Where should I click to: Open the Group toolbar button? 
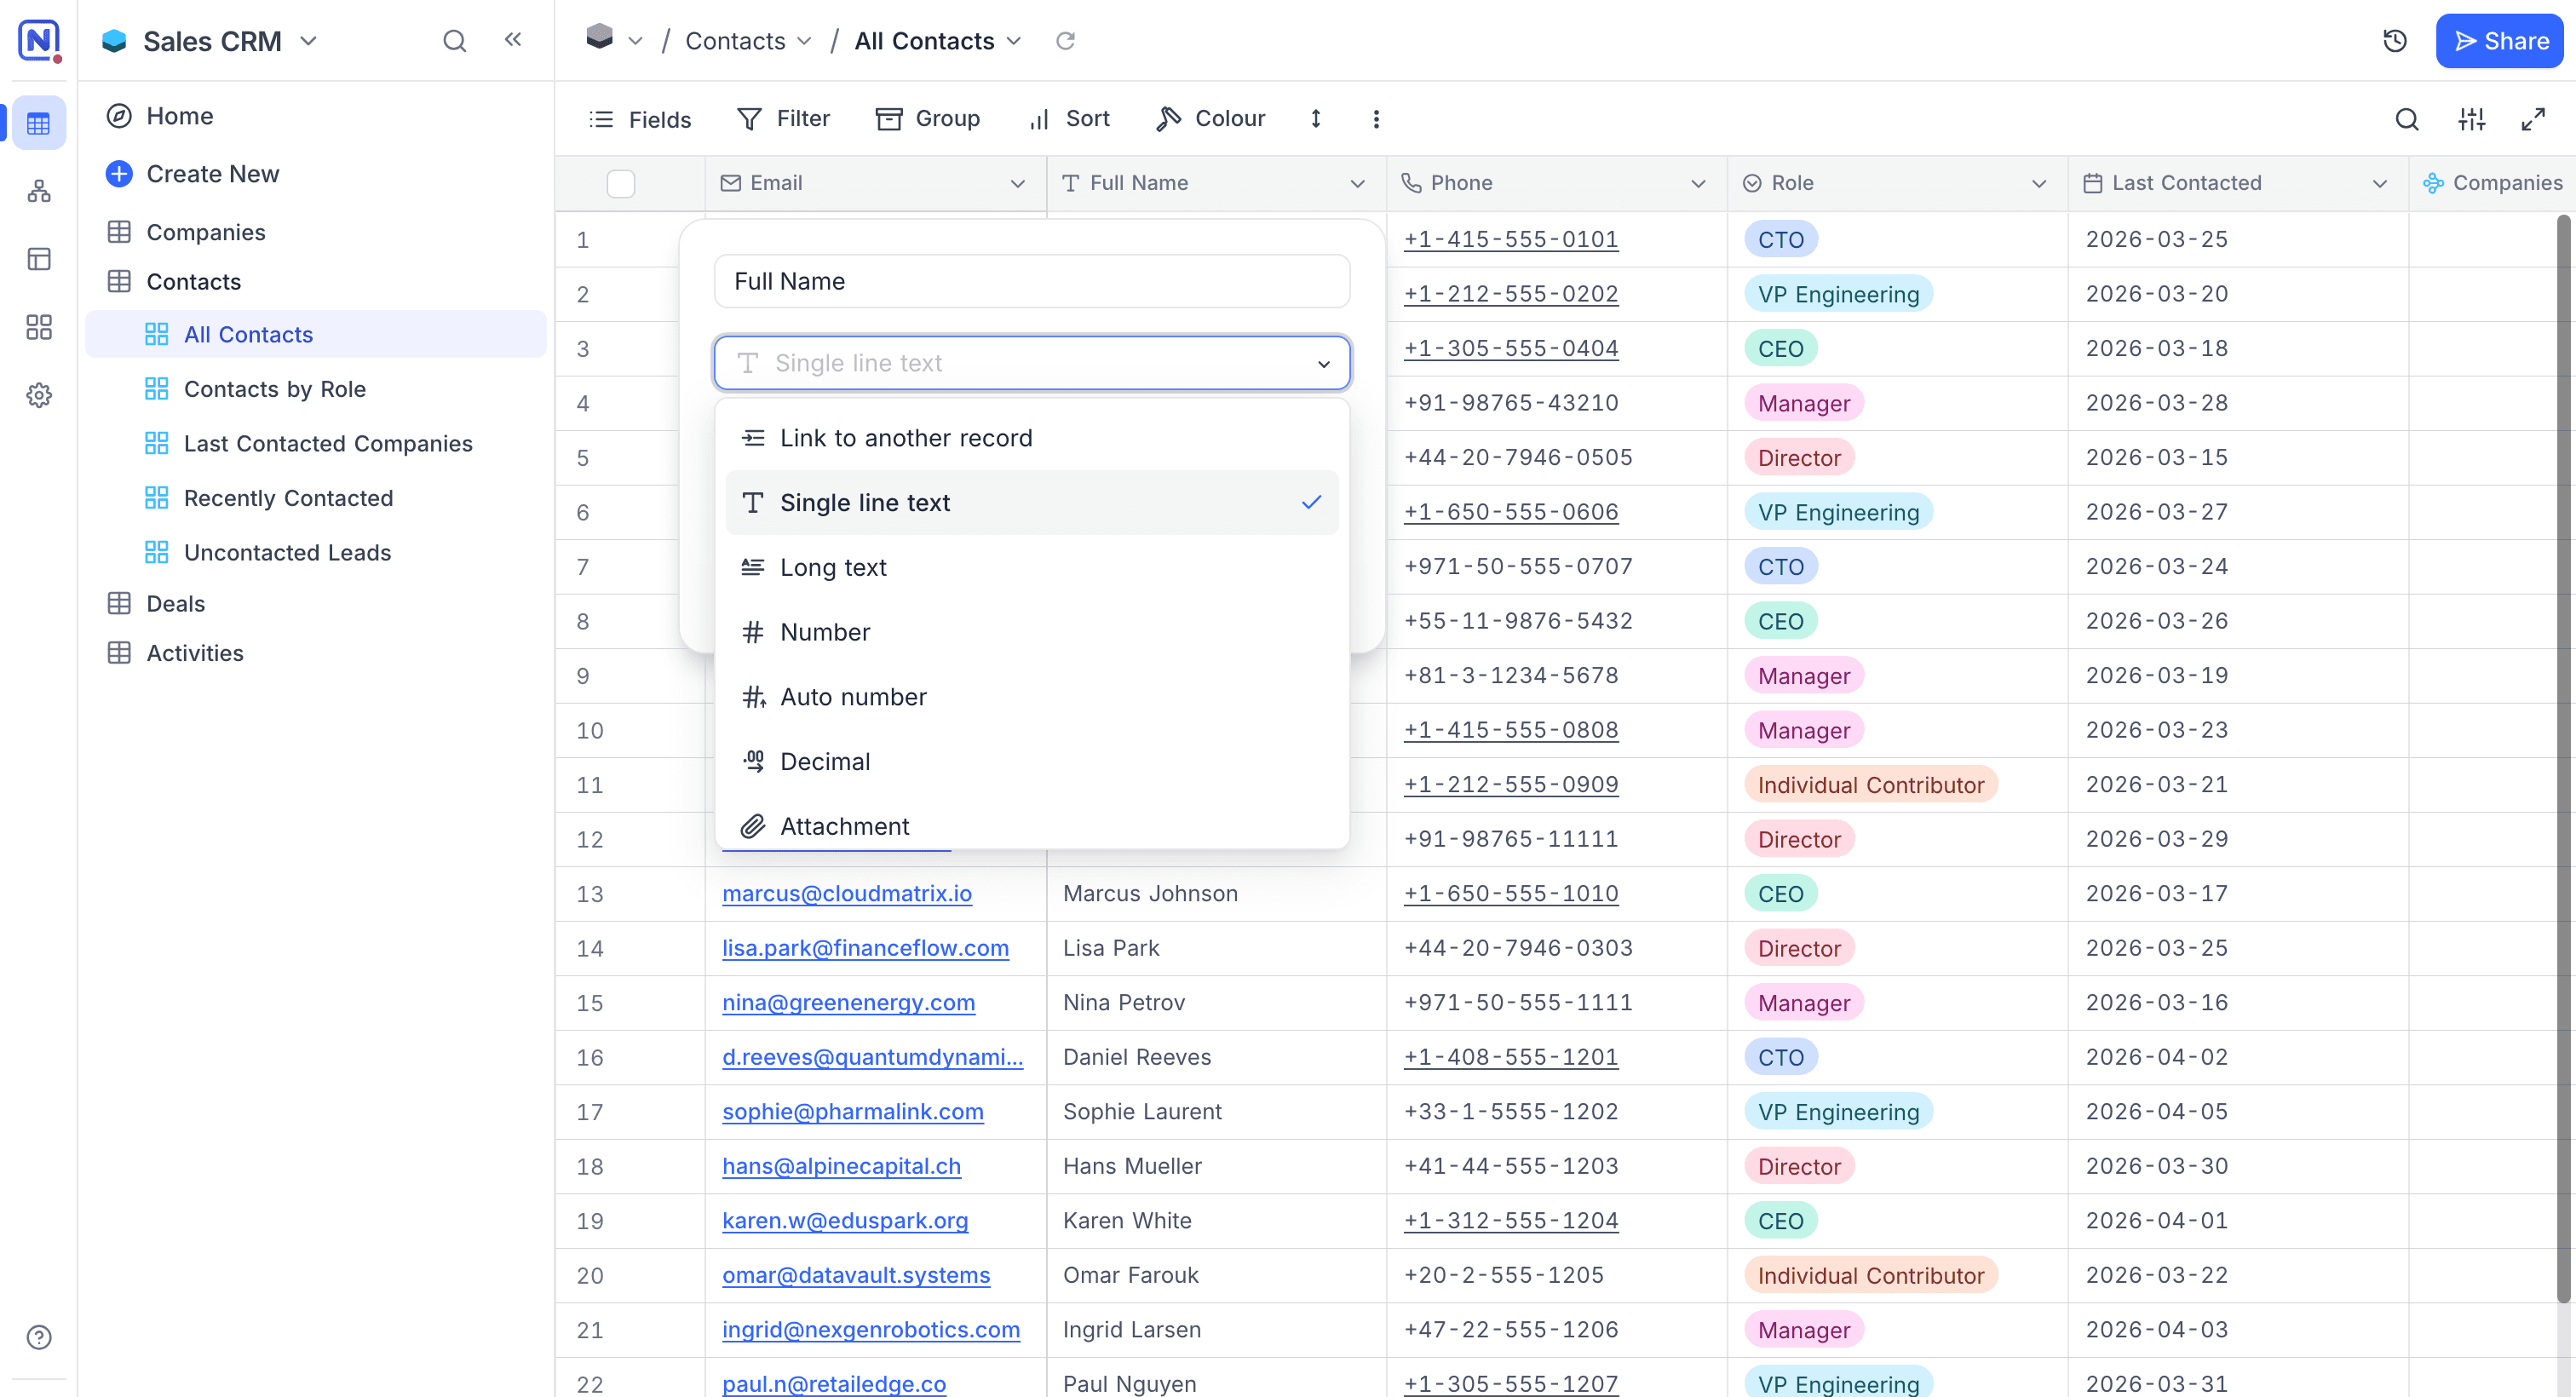pos(928,119)
